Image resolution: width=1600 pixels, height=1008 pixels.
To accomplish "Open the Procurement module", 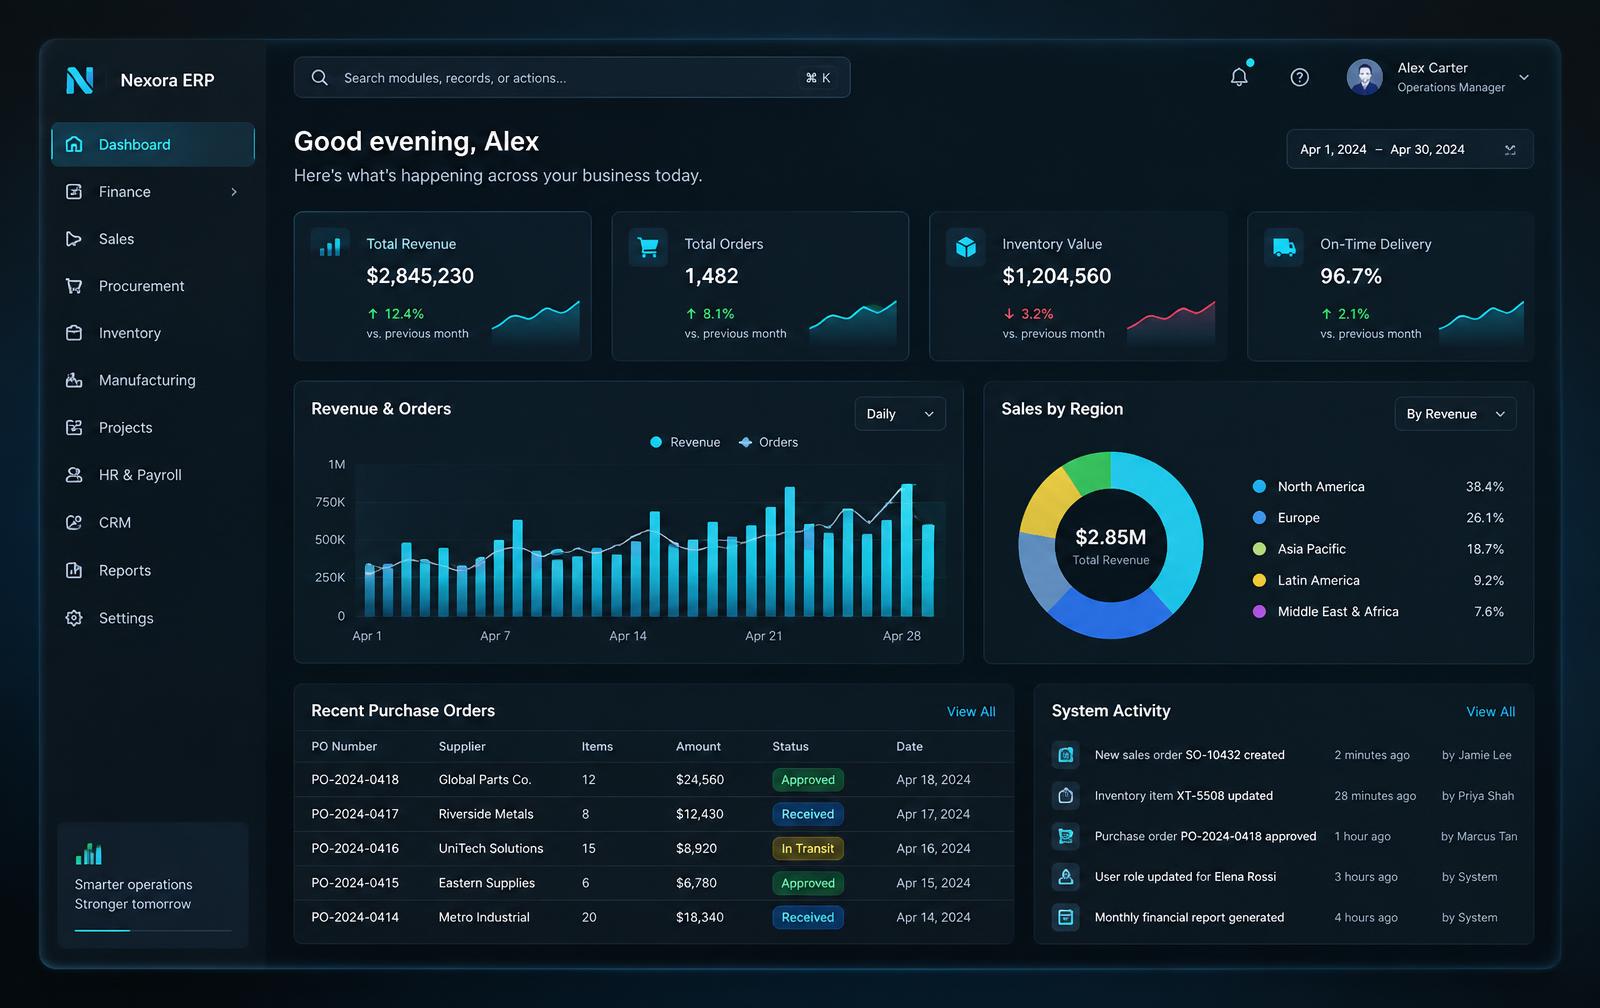I will (153, 286).
